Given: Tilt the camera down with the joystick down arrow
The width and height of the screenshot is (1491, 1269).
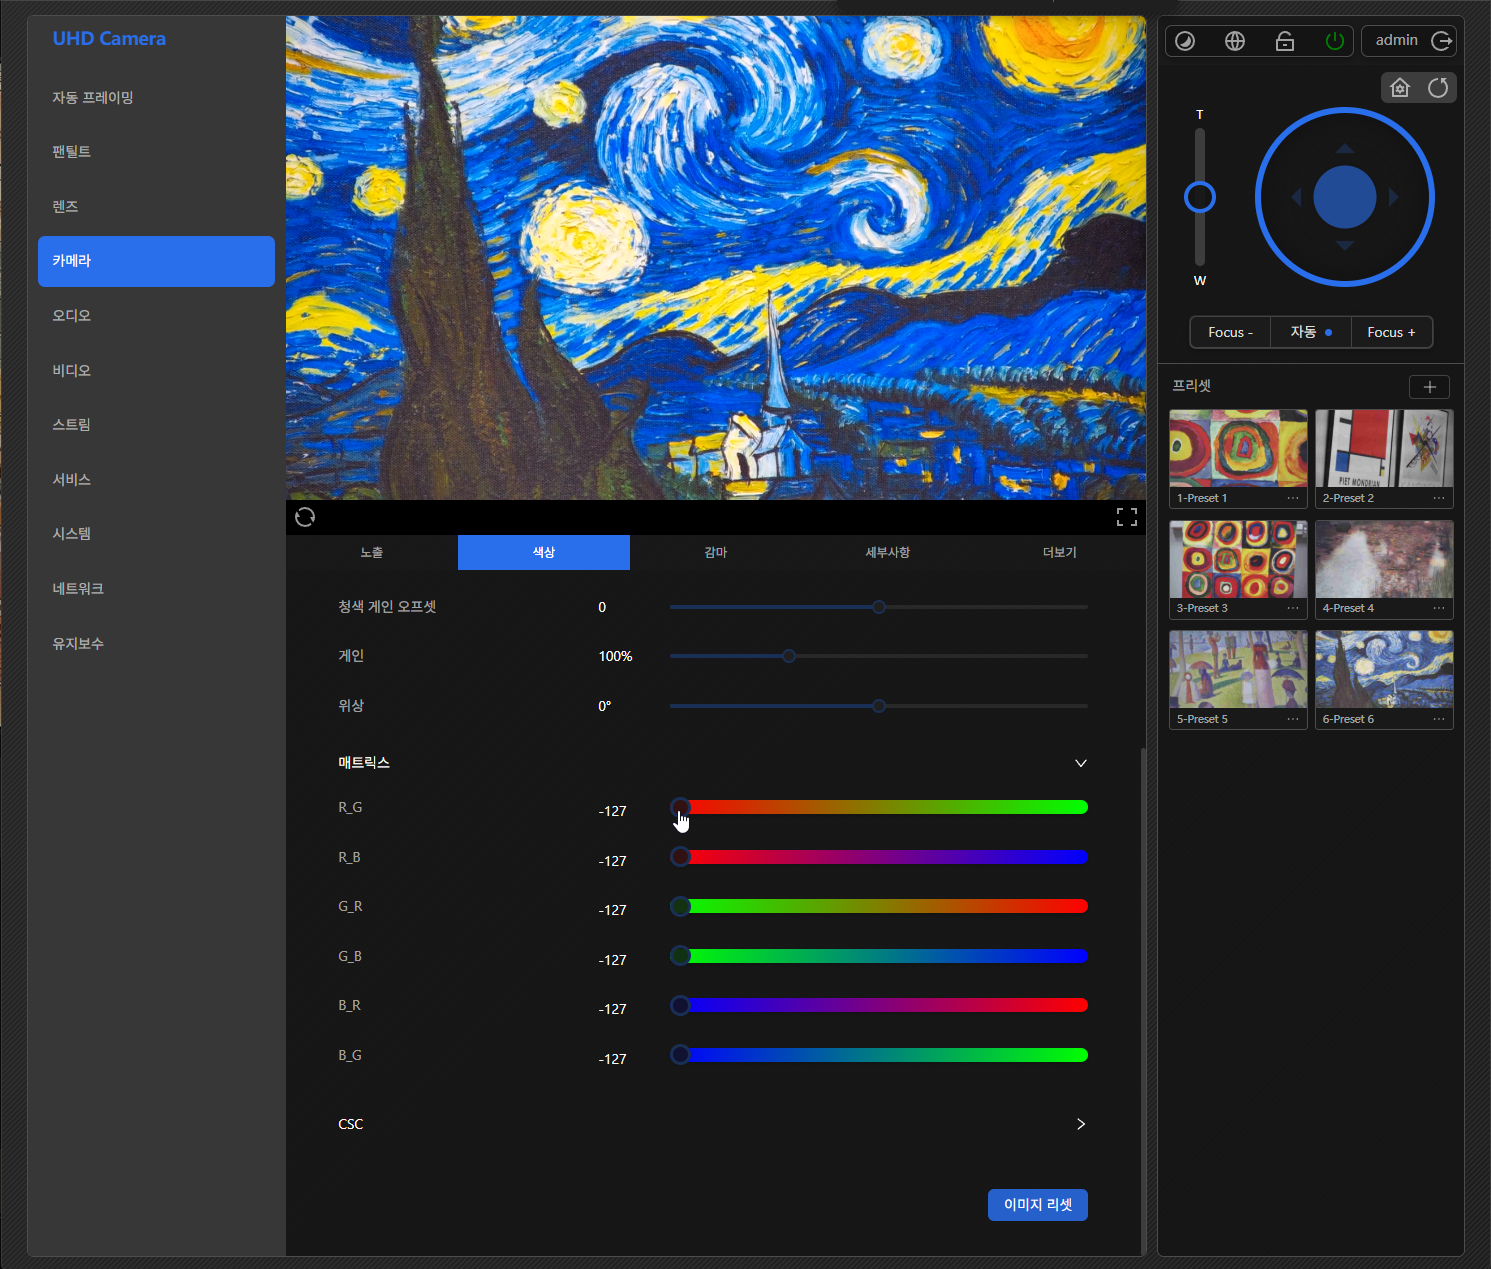Looking at the screenshot, I should 1345,245.
